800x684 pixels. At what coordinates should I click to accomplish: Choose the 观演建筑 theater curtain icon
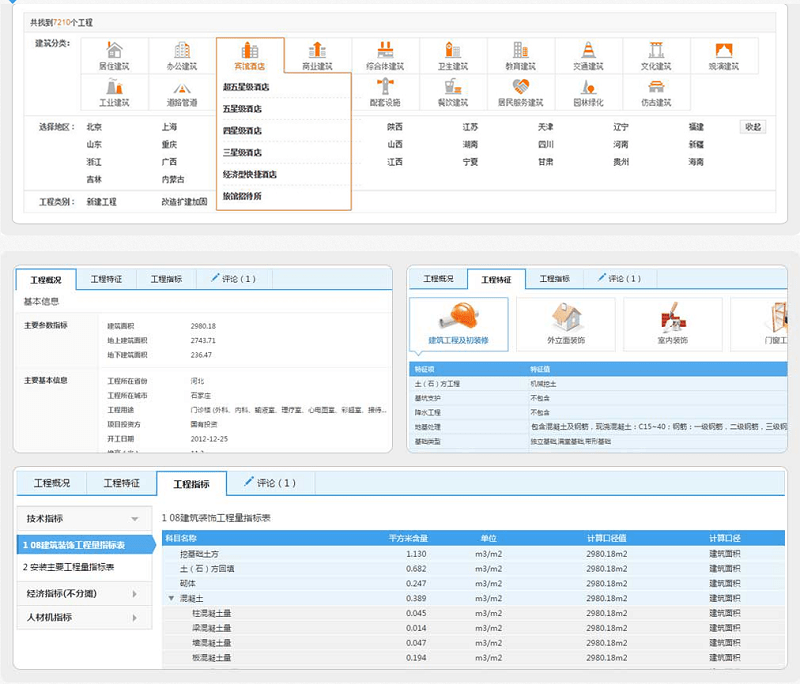[x=724, y=50]
